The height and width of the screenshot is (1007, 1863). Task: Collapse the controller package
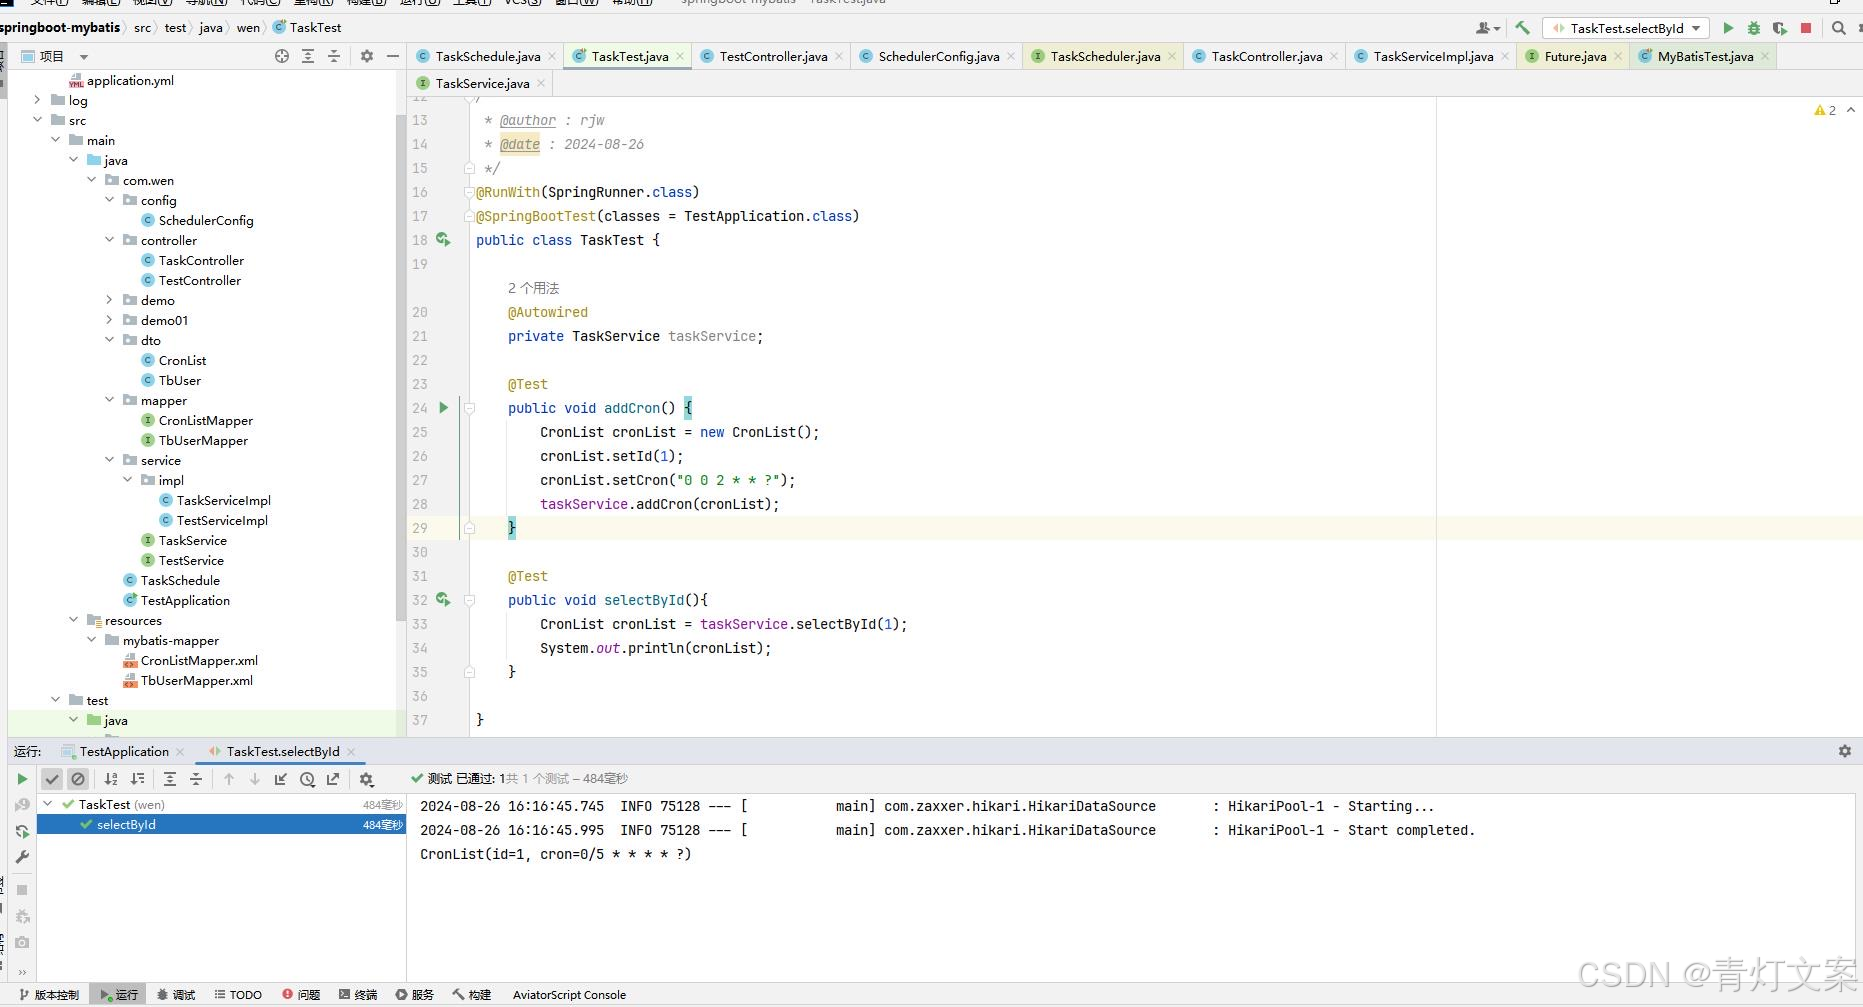coord(109,240)
